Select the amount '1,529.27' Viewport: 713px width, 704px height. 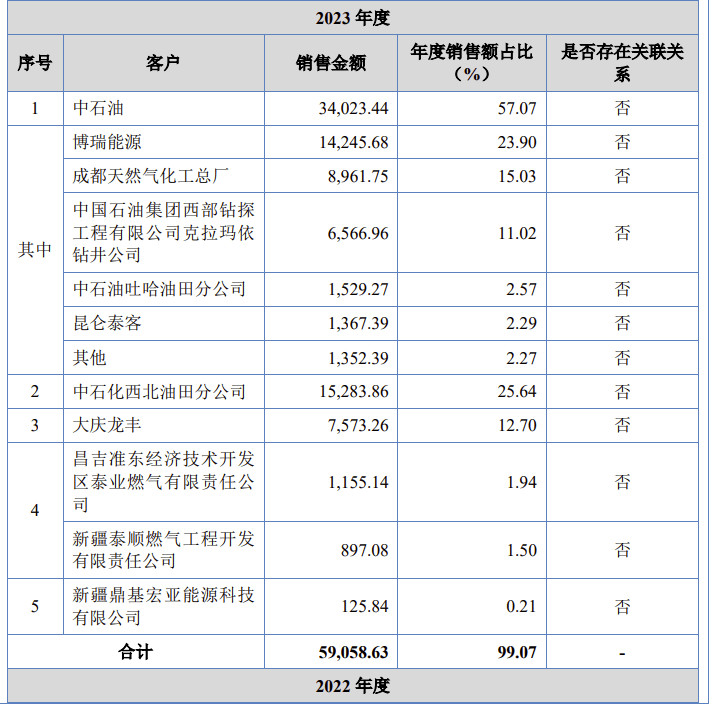358,289
